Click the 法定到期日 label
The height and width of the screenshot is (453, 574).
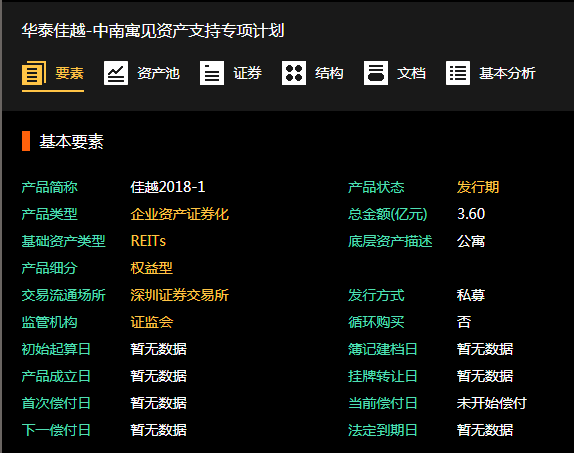(x=383, y=430)
